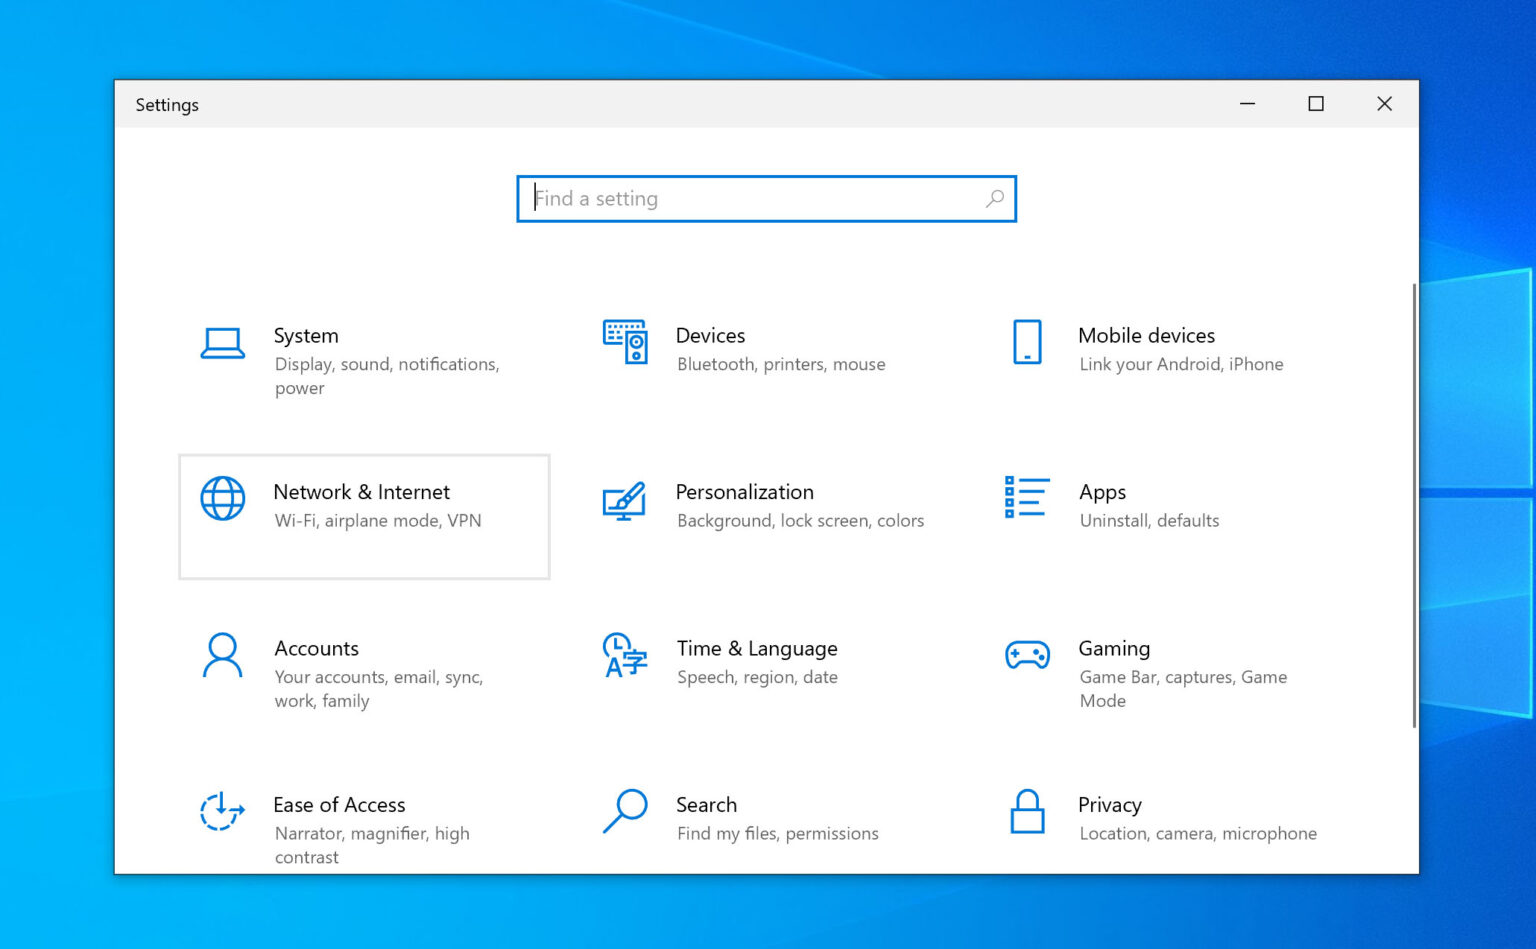This screenshot has height=949, width=1536.
Task: Select the Devices Bluetooth and printers icon
Action: click(624, 343)
